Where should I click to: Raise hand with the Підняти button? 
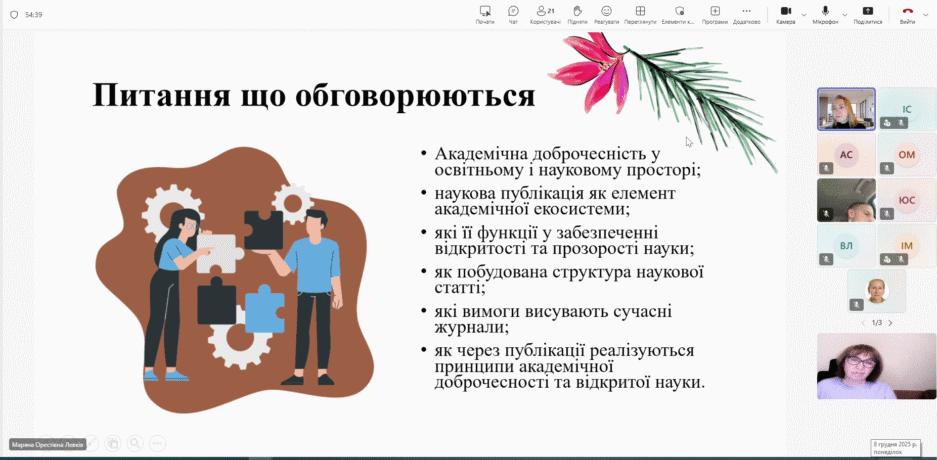point(577,14)
